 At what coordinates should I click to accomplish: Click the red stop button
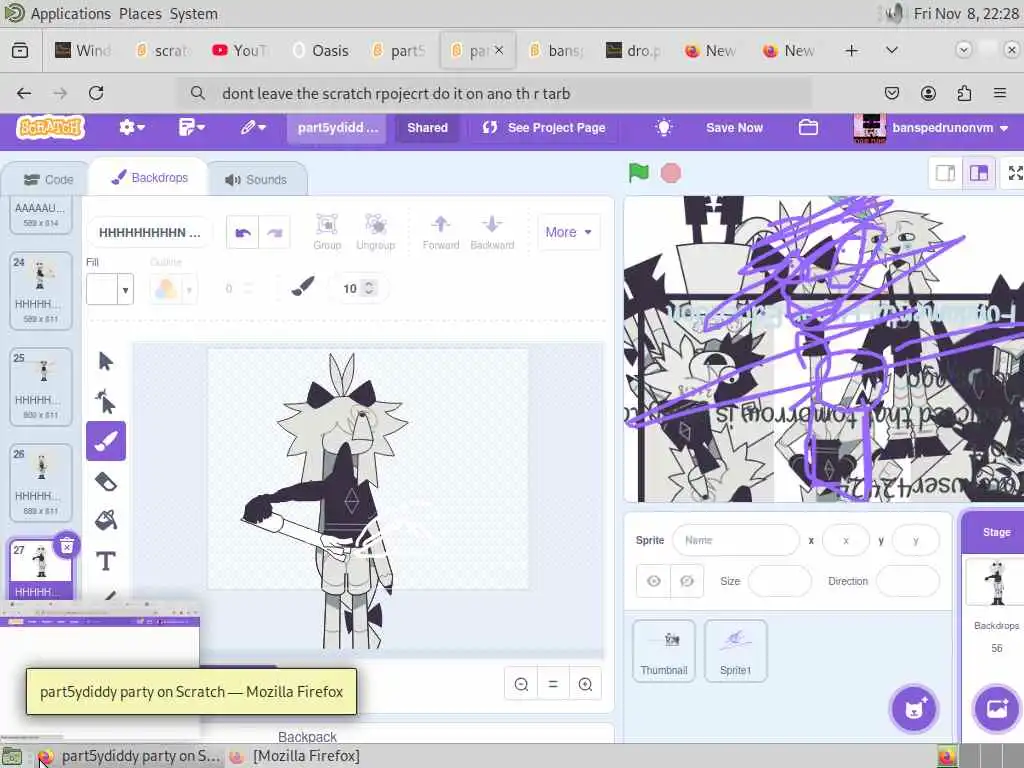pos(671,173)
